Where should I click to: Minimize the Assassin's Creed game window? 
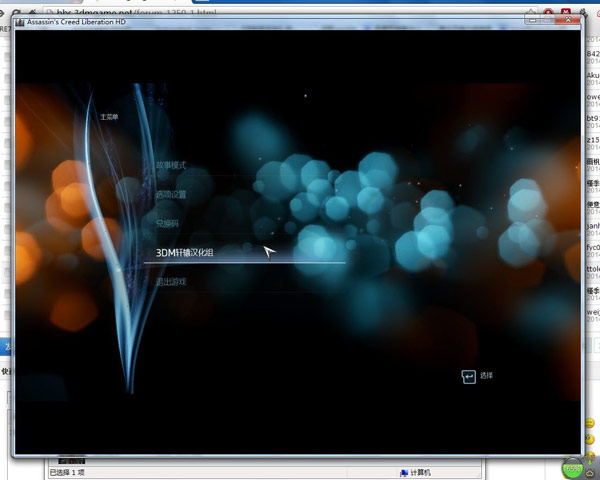tap(533, 20)
